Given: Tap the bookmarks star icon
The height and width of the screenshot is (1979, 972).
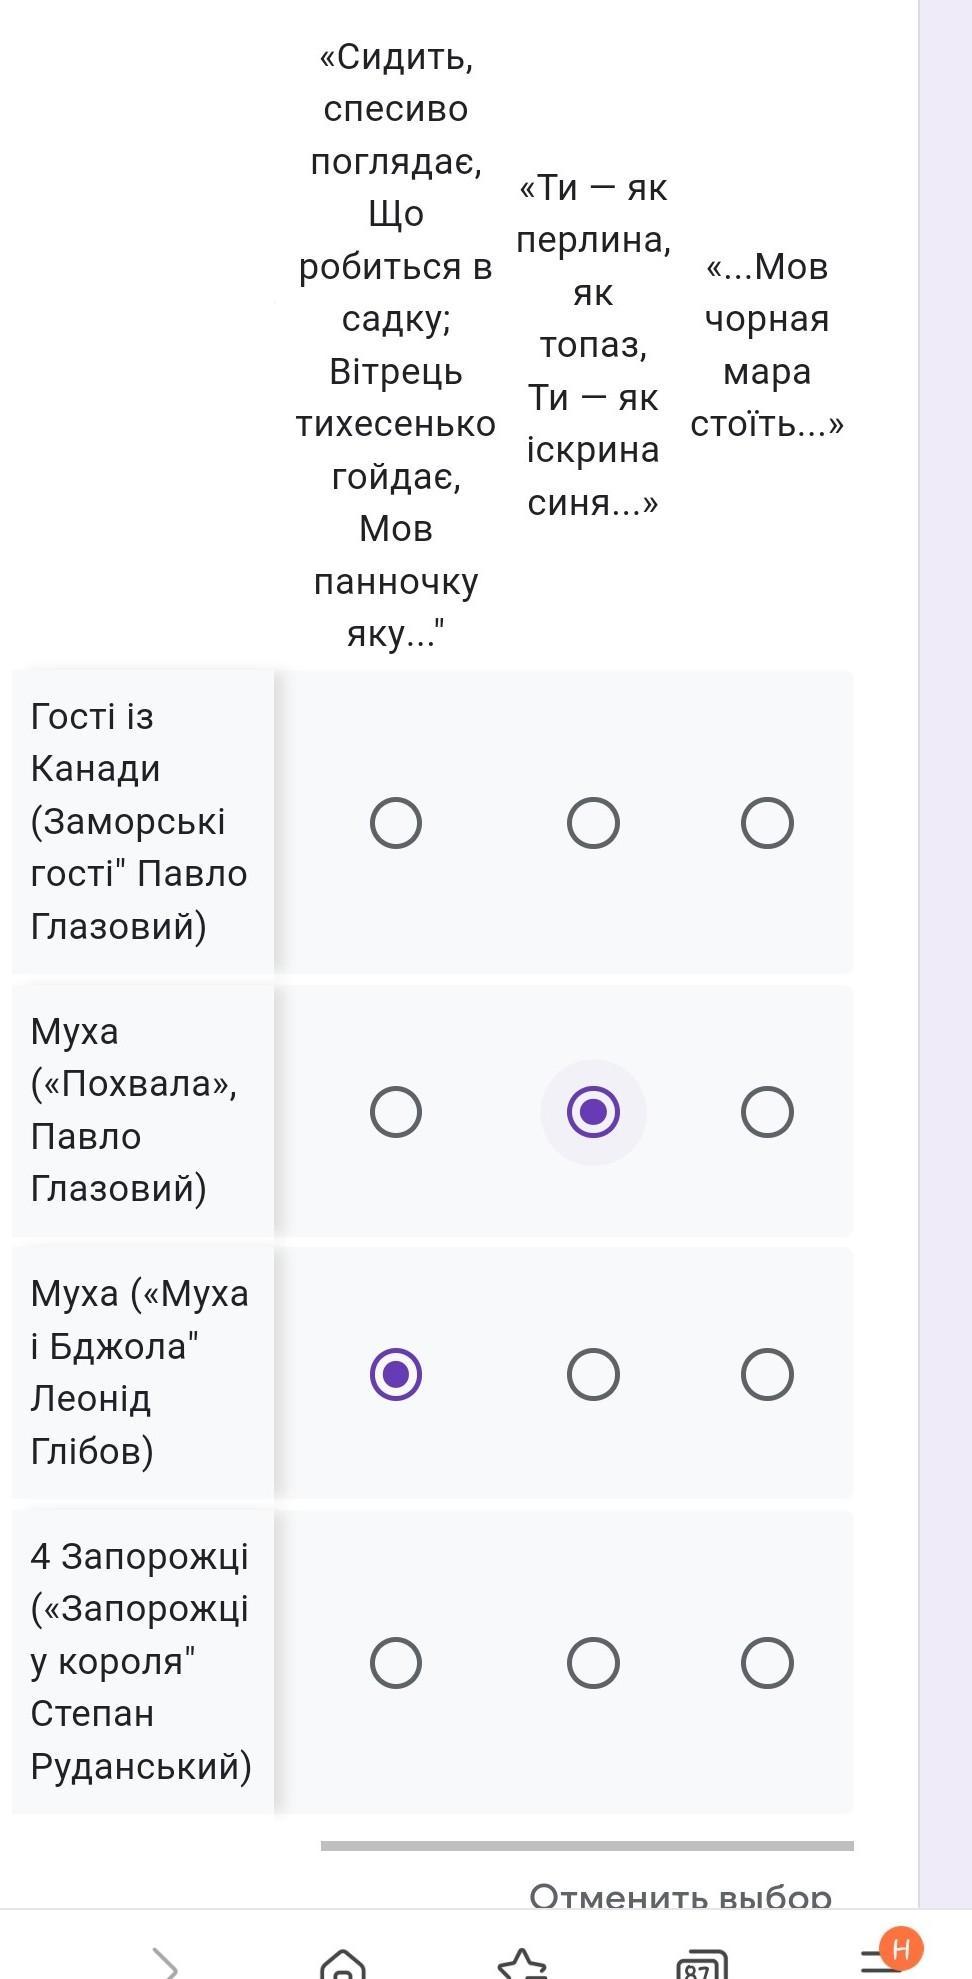Looking at the screenshot, I should (x=522, y=1963).
